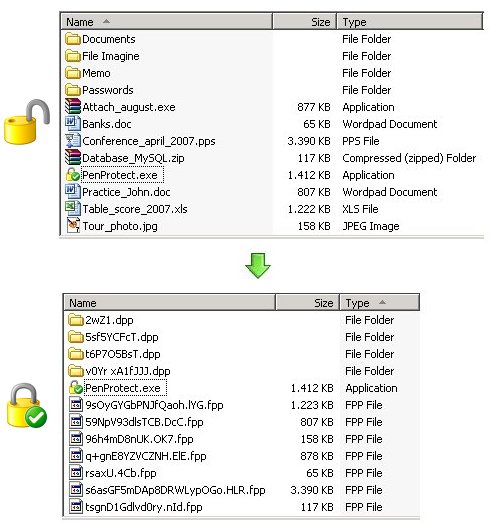Select the Practice_John.doc file name
Screen dimensions: 491x524
126,192
